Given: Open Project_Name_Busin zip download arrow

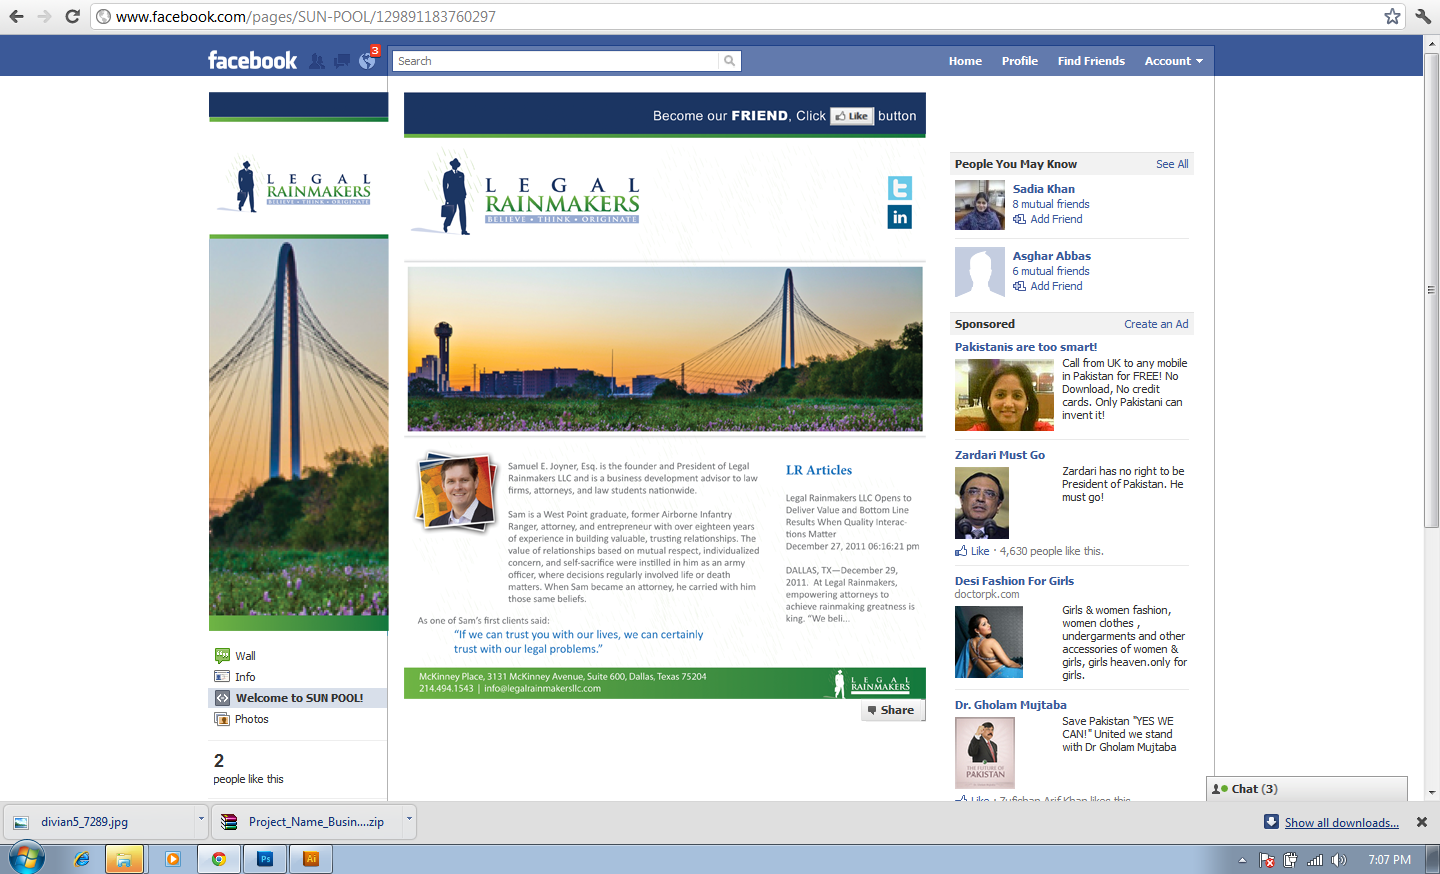Looking at the screenshot, I should point(409,819).
